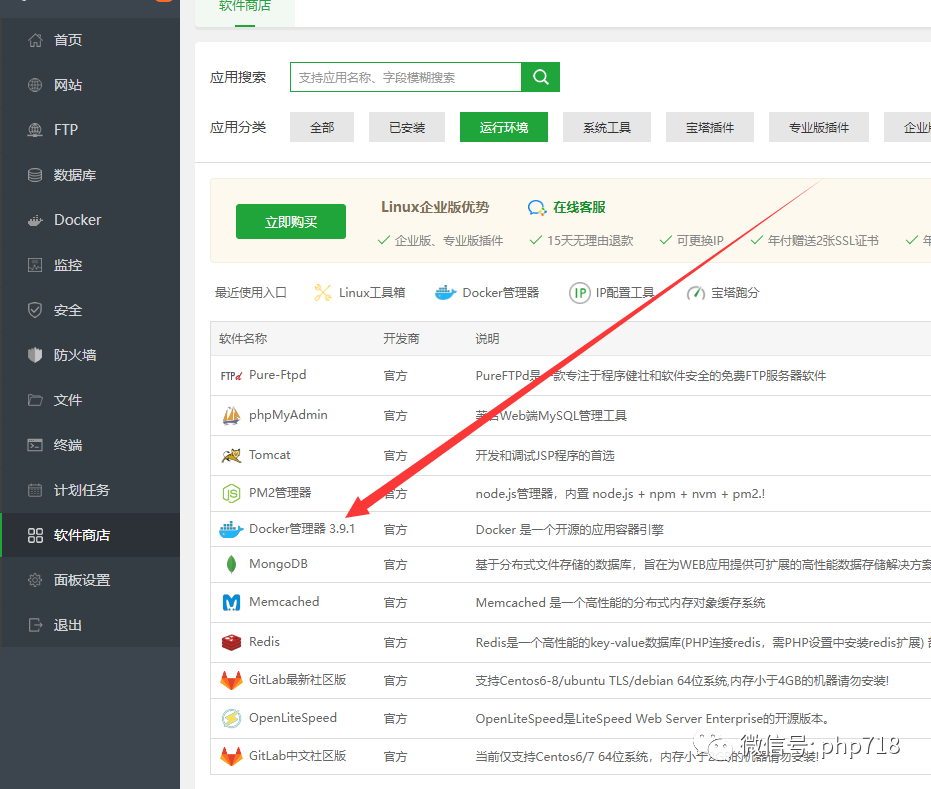Click the gear icon beside 面板设置
Screen dimensions: 931x789
[x=35, y=580]
